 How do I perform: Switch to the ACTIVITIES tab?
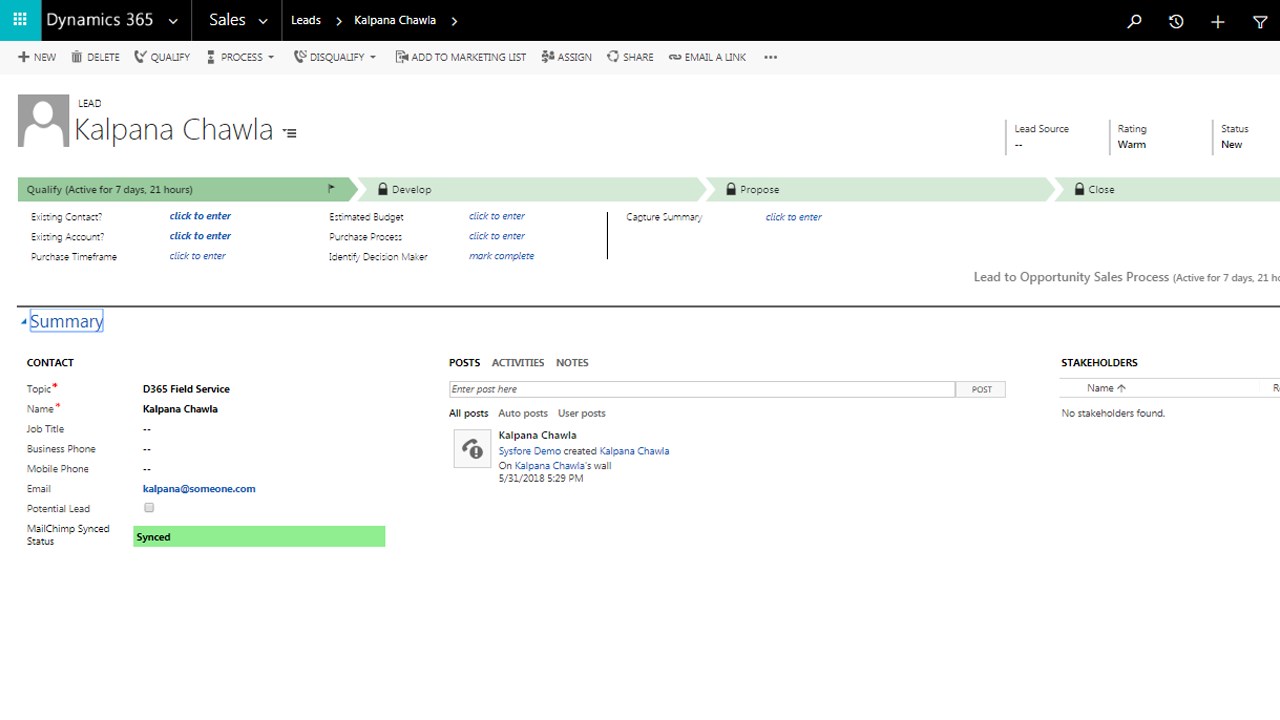tap(518, 363)
